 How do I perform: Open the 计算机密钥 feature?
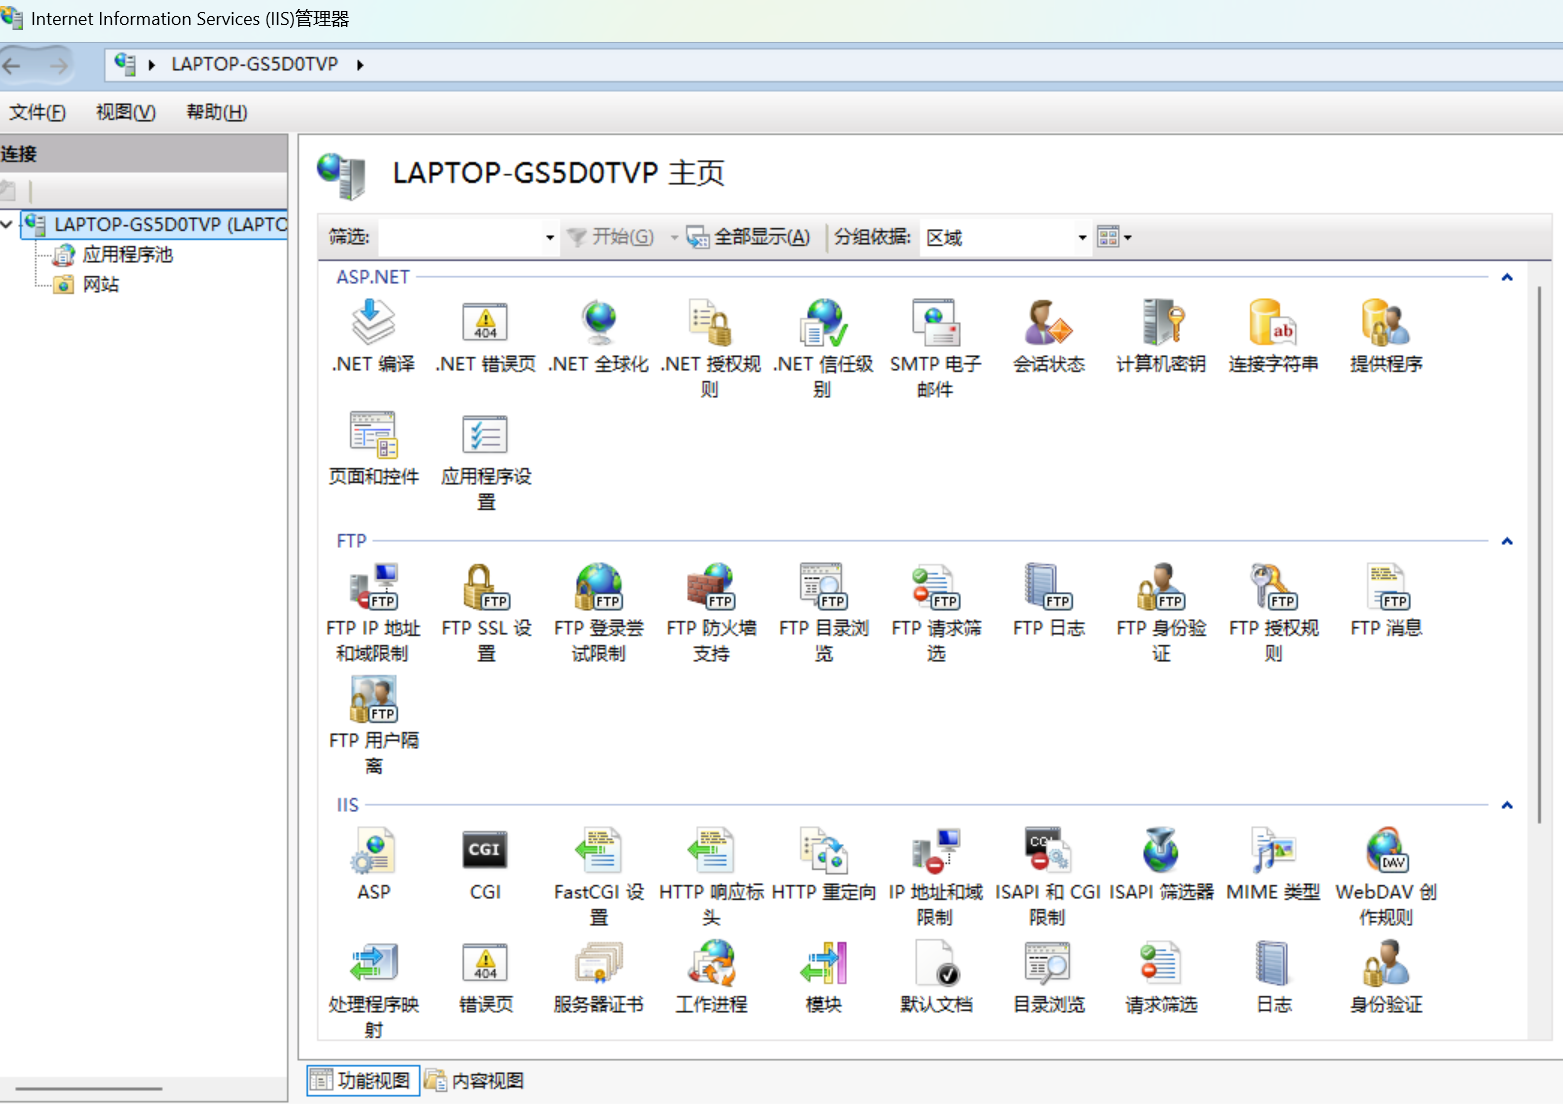1160,337
